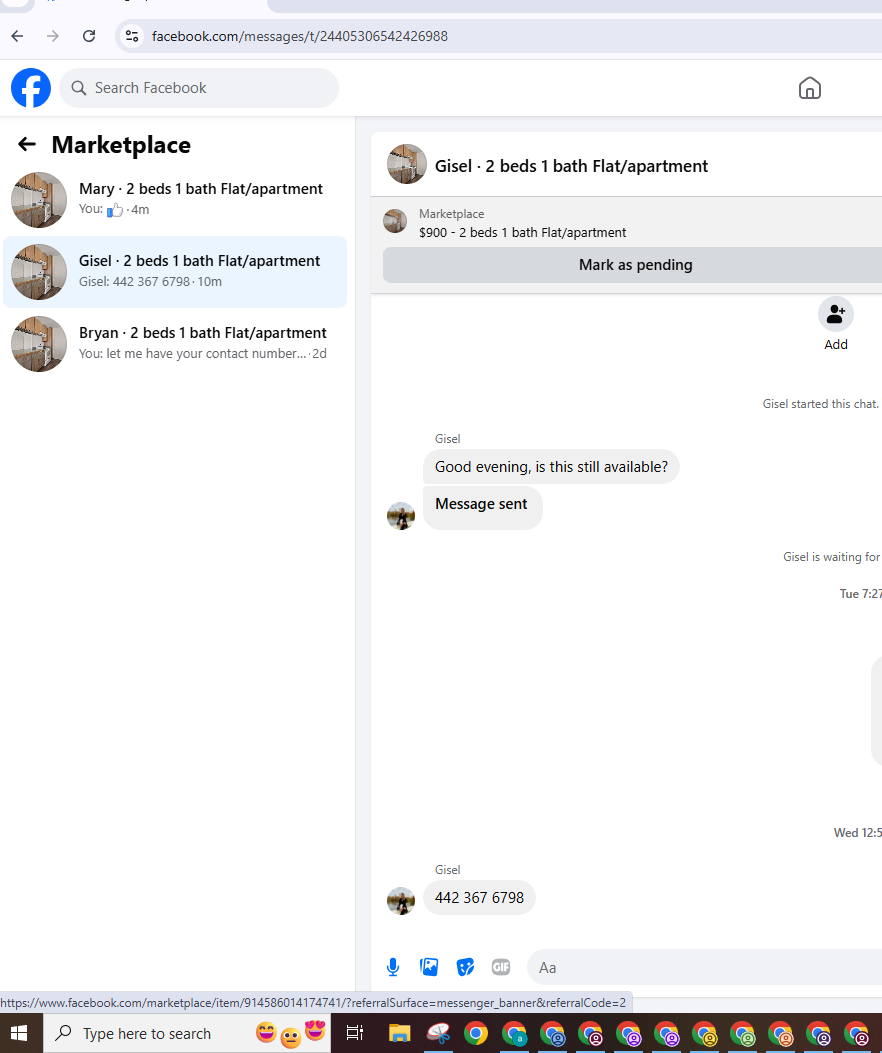This screenshot has width=882, height=1053.
Task: Select Gisel's conversation in the list
Action: (175, 272)
